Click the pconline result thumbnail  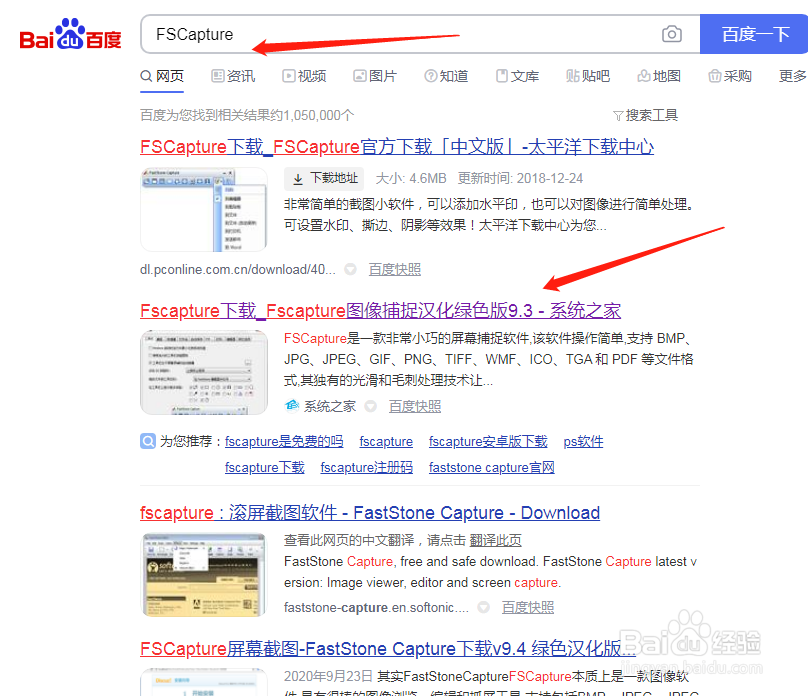coord(204,209)
